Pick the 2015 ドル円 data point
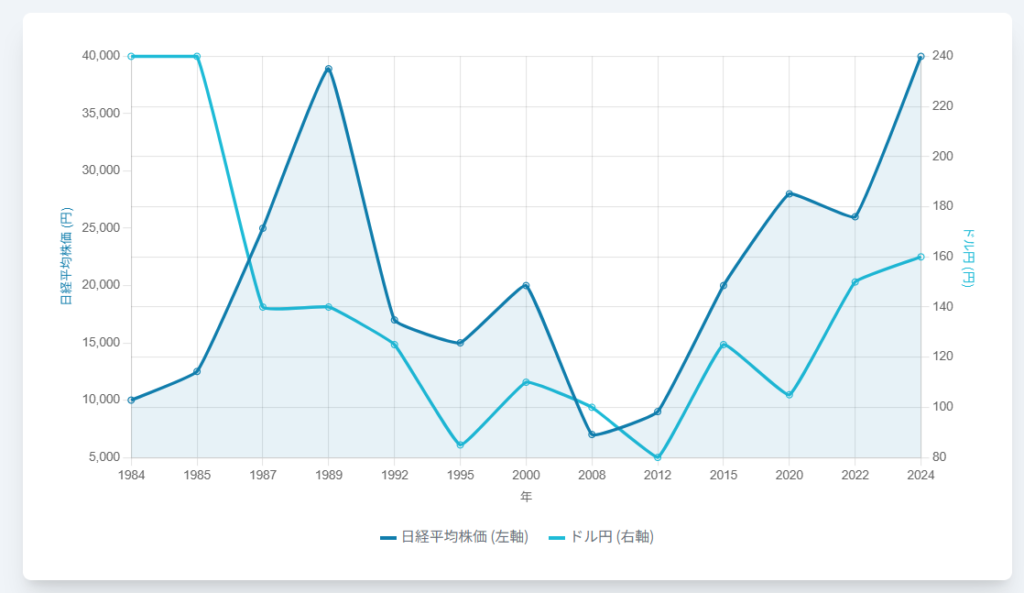1024x593 pixels. (723, 344)
